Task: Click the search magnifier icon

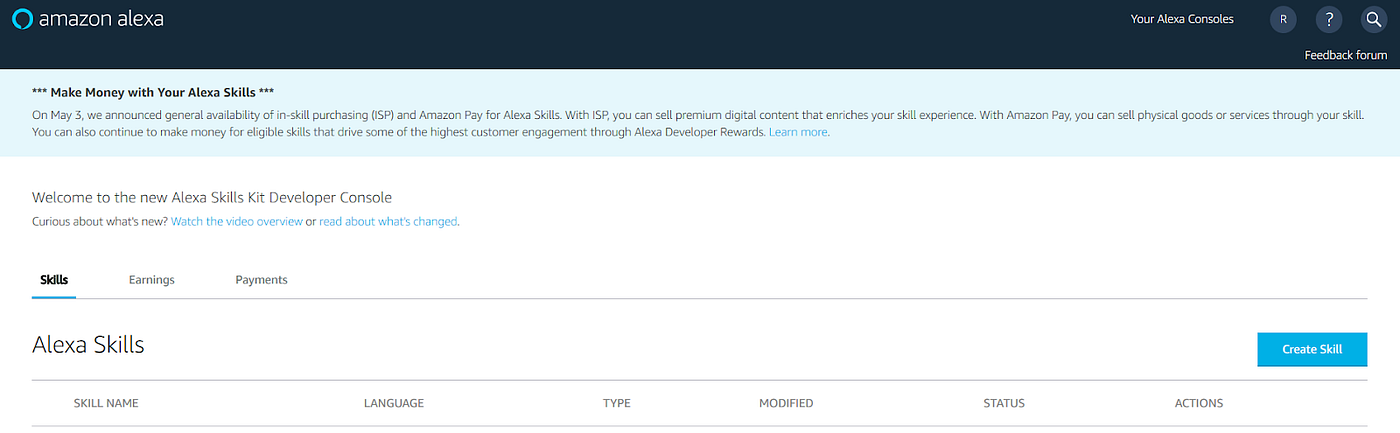Action: (x=1373, y=19)
